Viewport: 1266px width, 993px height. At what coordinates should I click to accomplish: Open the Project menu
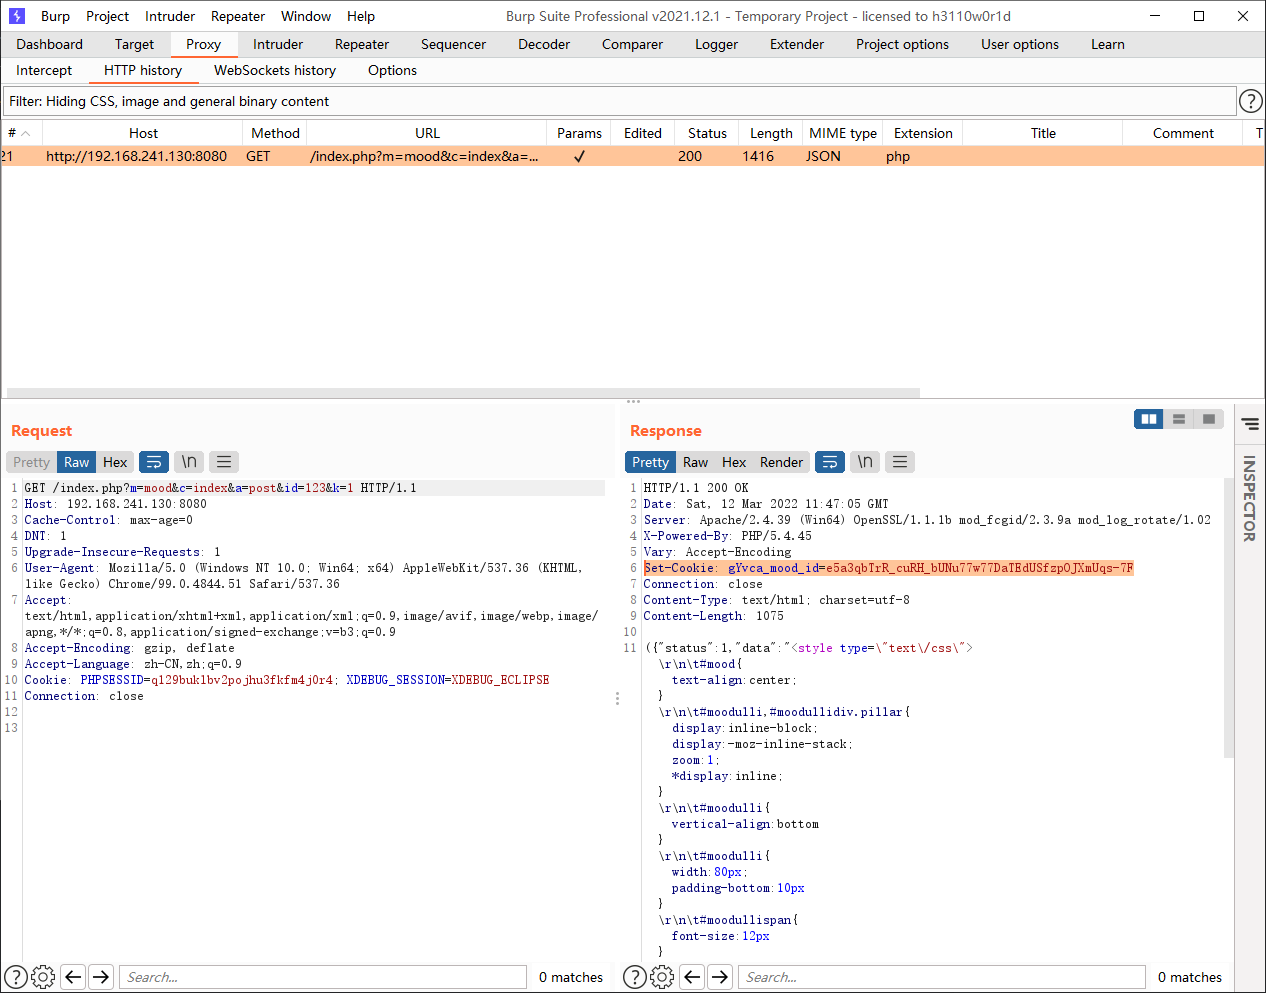pos(107,16)
